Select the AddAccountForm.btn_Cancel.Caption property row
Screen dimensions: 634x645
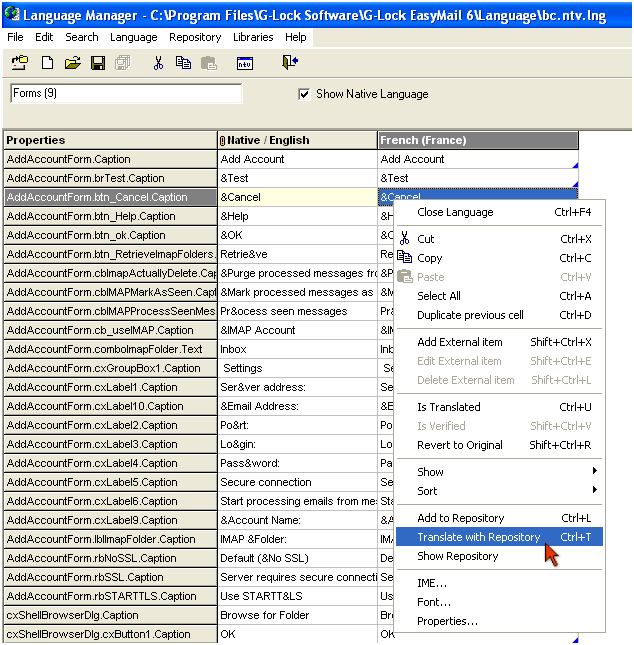point(110,197)
